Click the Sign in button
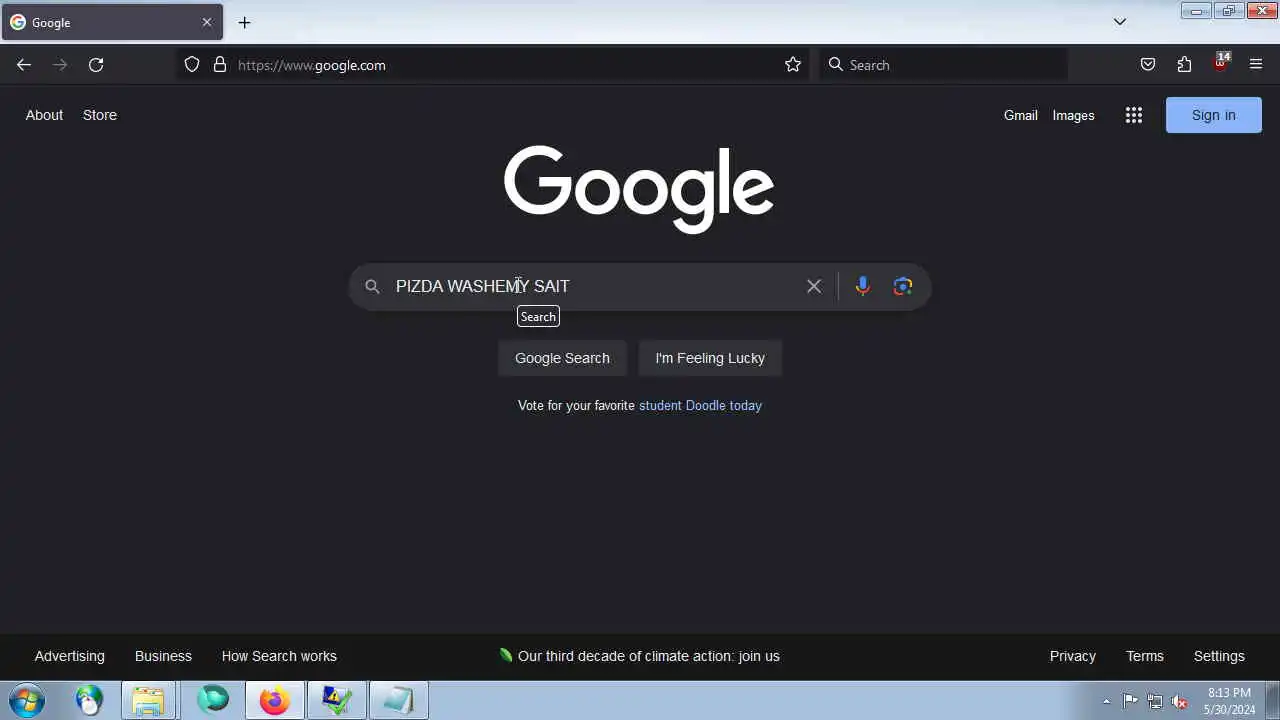The width and height of the screenshot is (1280, 720). coord(1214,115)
